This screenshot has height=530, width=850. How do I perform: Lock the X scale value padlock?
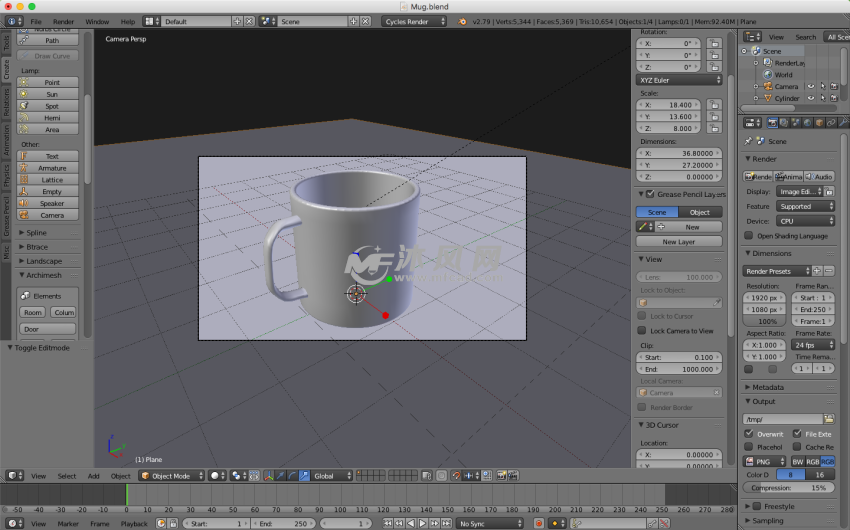(x=714, y=104)
